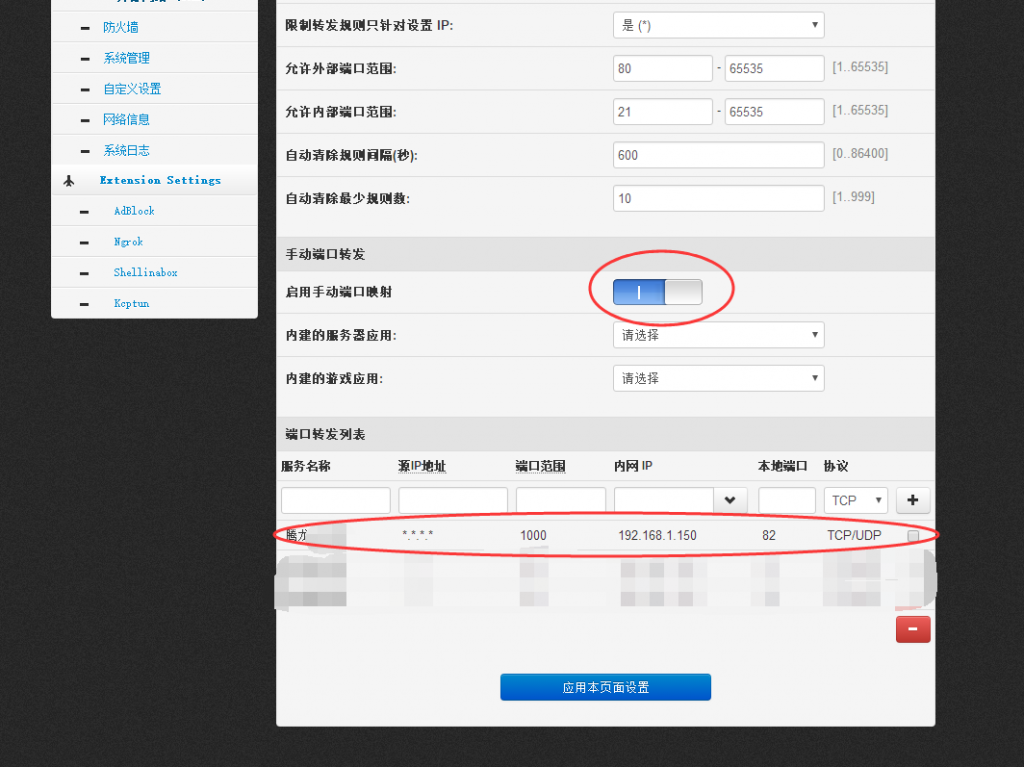Click the dash icon beside 网络信息
Screen dimensions: 1024x767
tap(84, 118)
